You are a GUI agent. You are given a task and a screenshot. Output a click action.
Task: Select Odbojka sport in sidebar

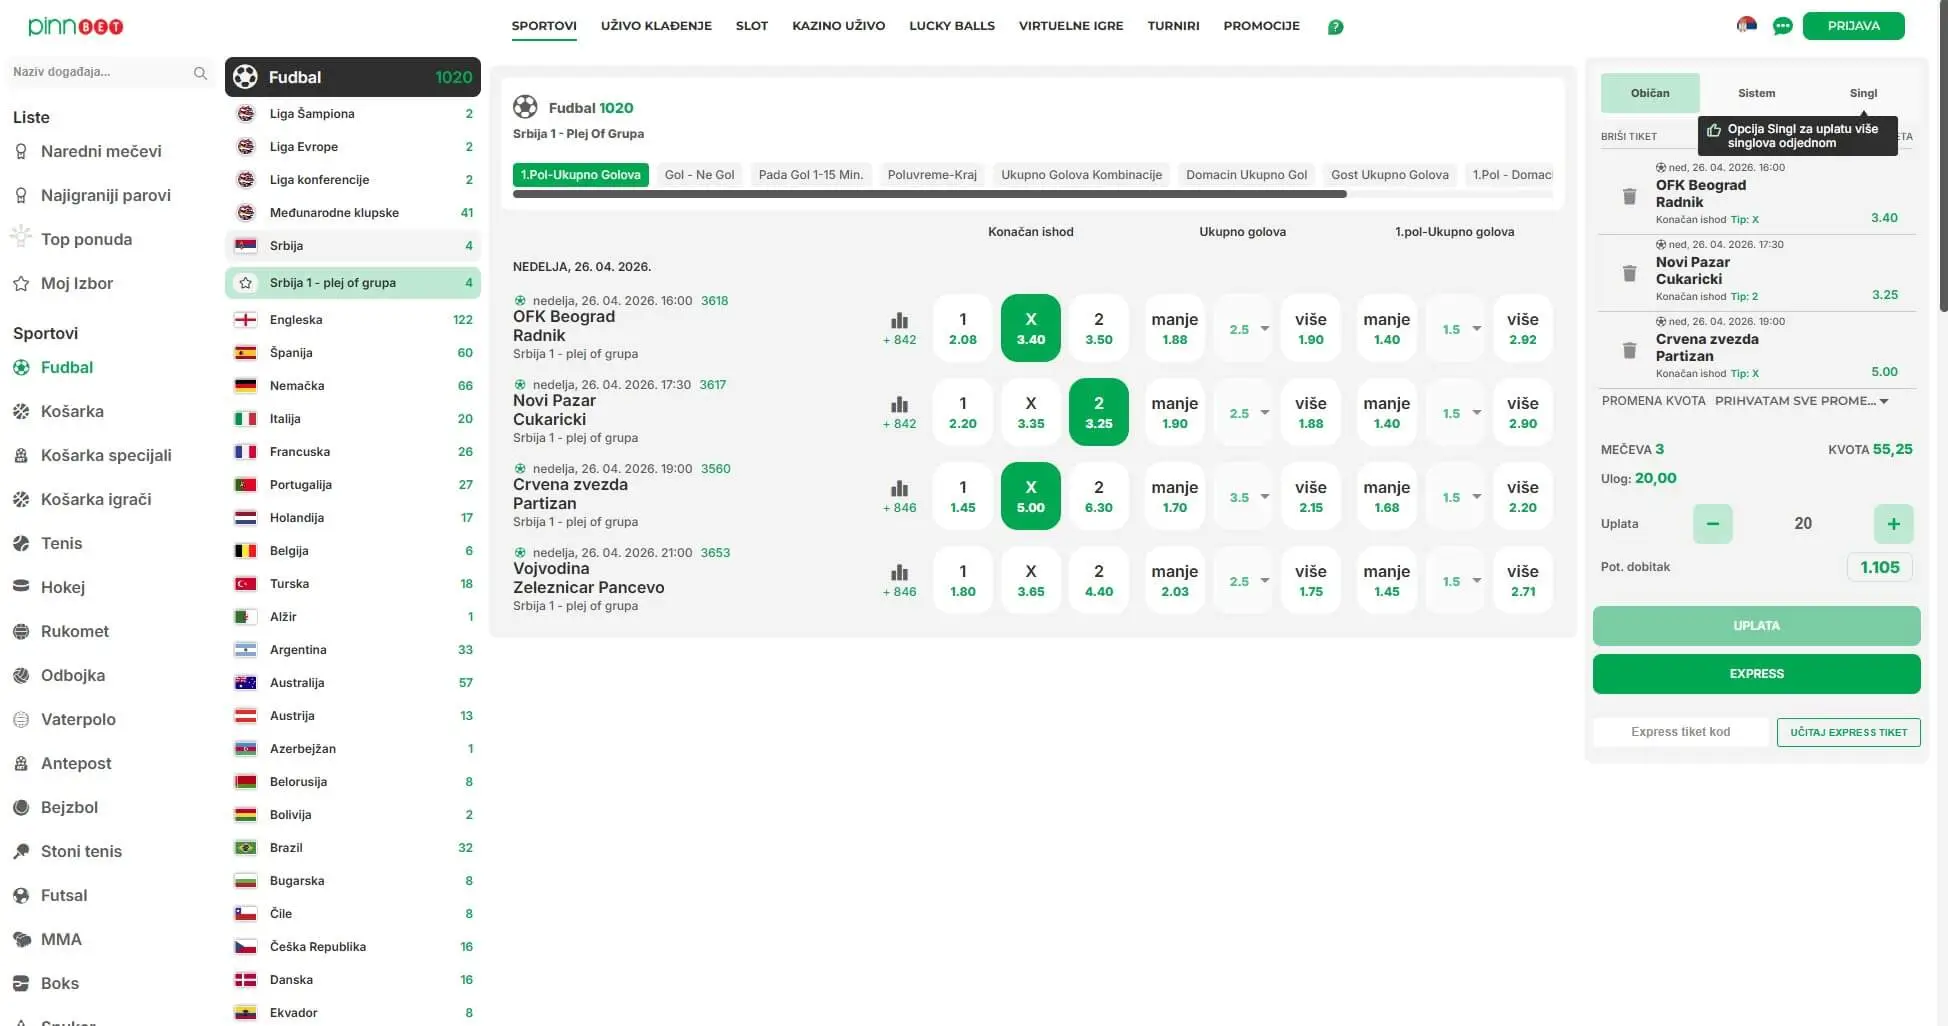72,675
